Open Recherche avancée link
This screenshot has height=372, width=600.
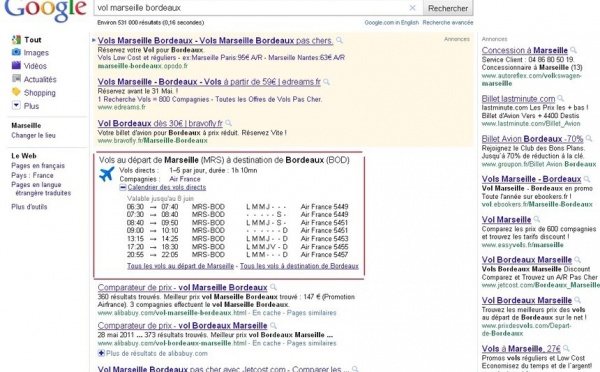[448, 23]
